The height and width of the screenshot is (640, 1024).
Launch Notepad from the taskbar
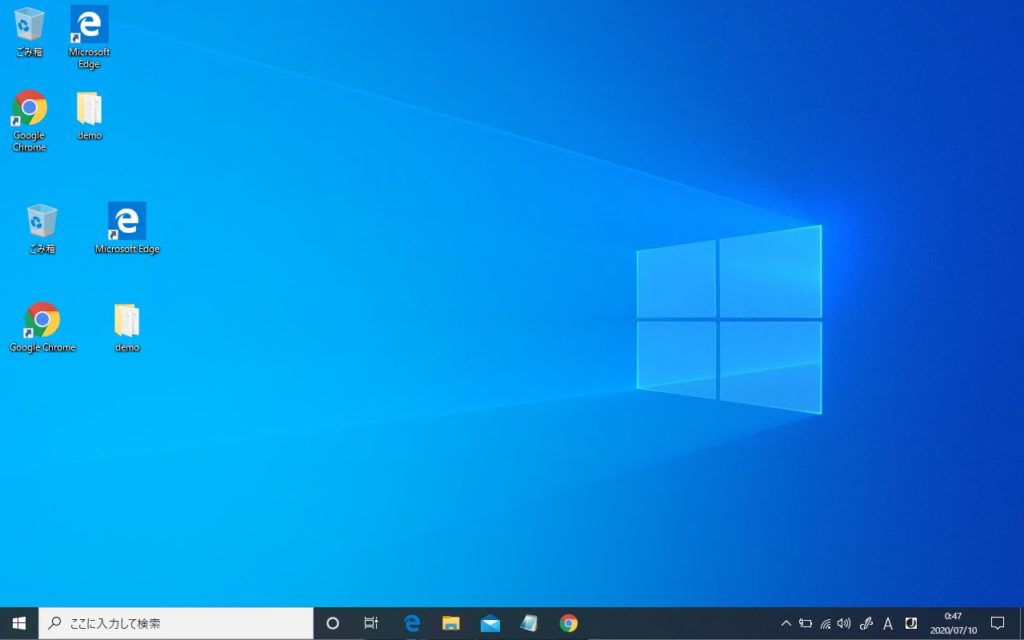tap(529, 622)
